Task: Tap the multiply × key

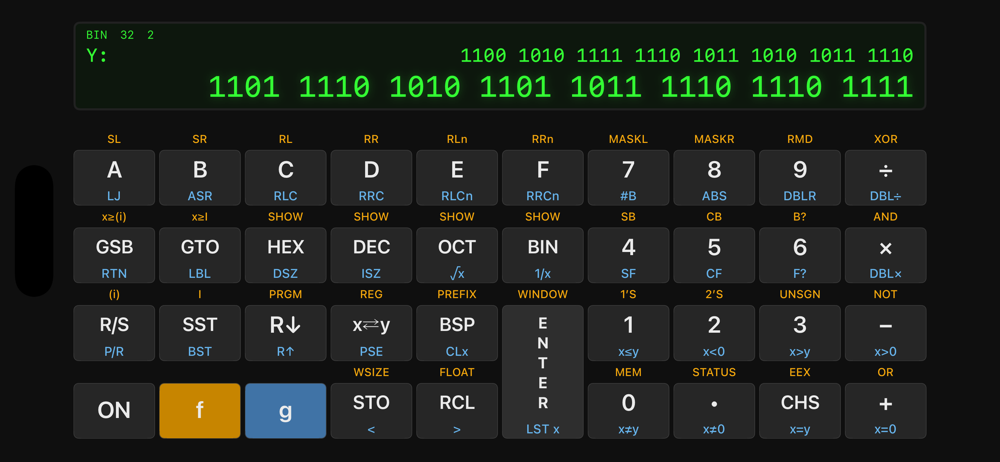Action: click(885, 255)
